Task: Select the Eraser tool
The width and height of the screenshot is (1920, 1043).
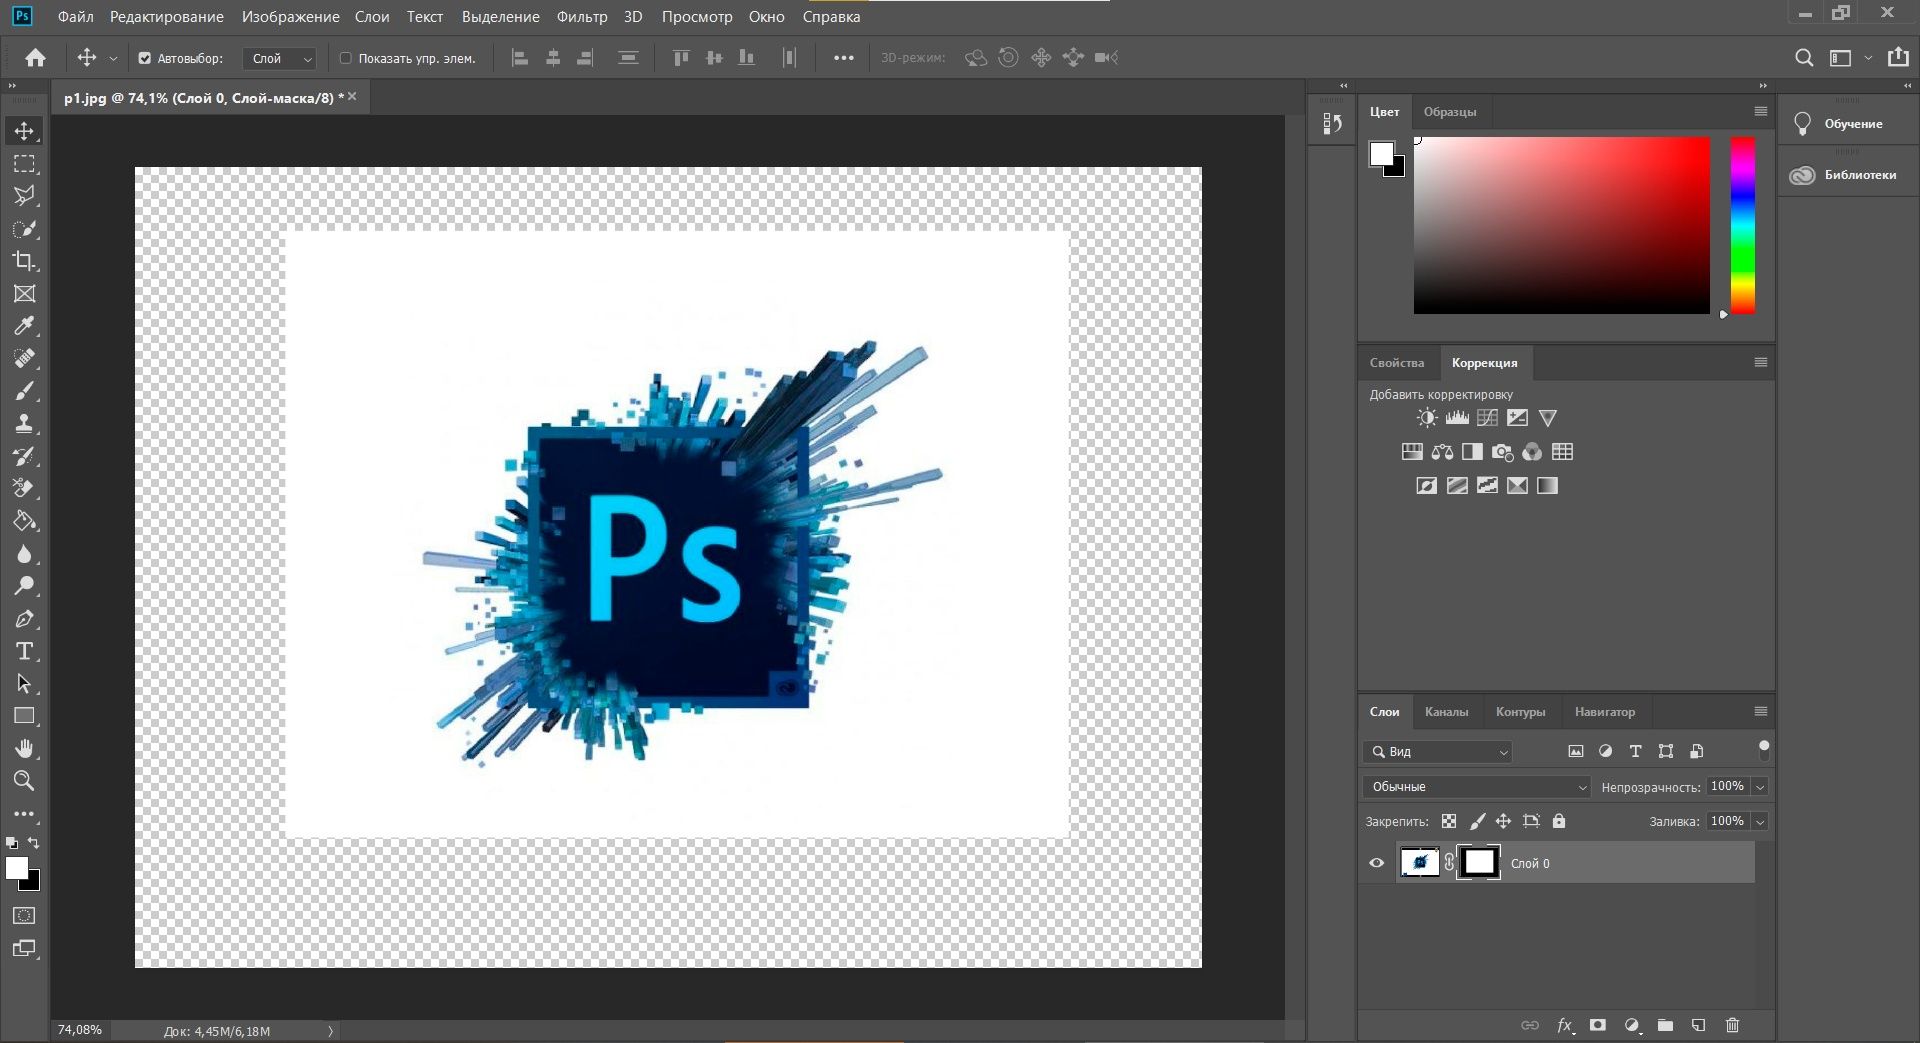Action: tap(24, 488)
